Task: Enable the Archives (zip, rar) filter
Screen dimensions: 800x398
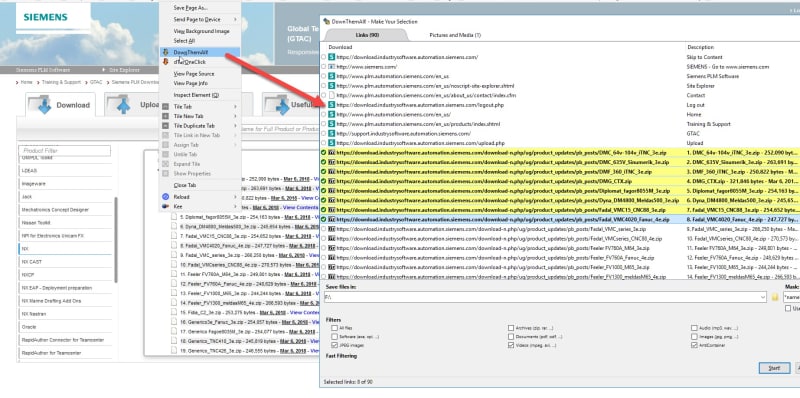Action: point(511,328)
